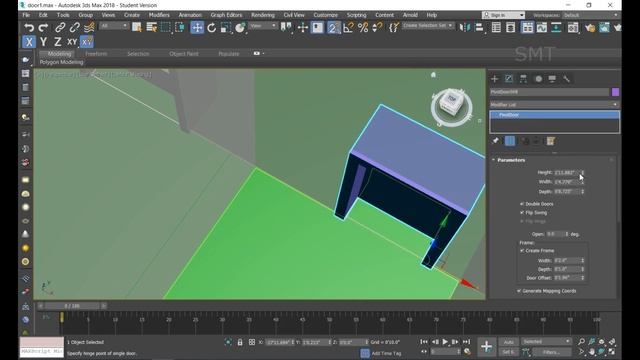The width and height of the screenshot is (640, 360).
Task: Open the Create Selection Set dropdown
Action: [427, 25]
